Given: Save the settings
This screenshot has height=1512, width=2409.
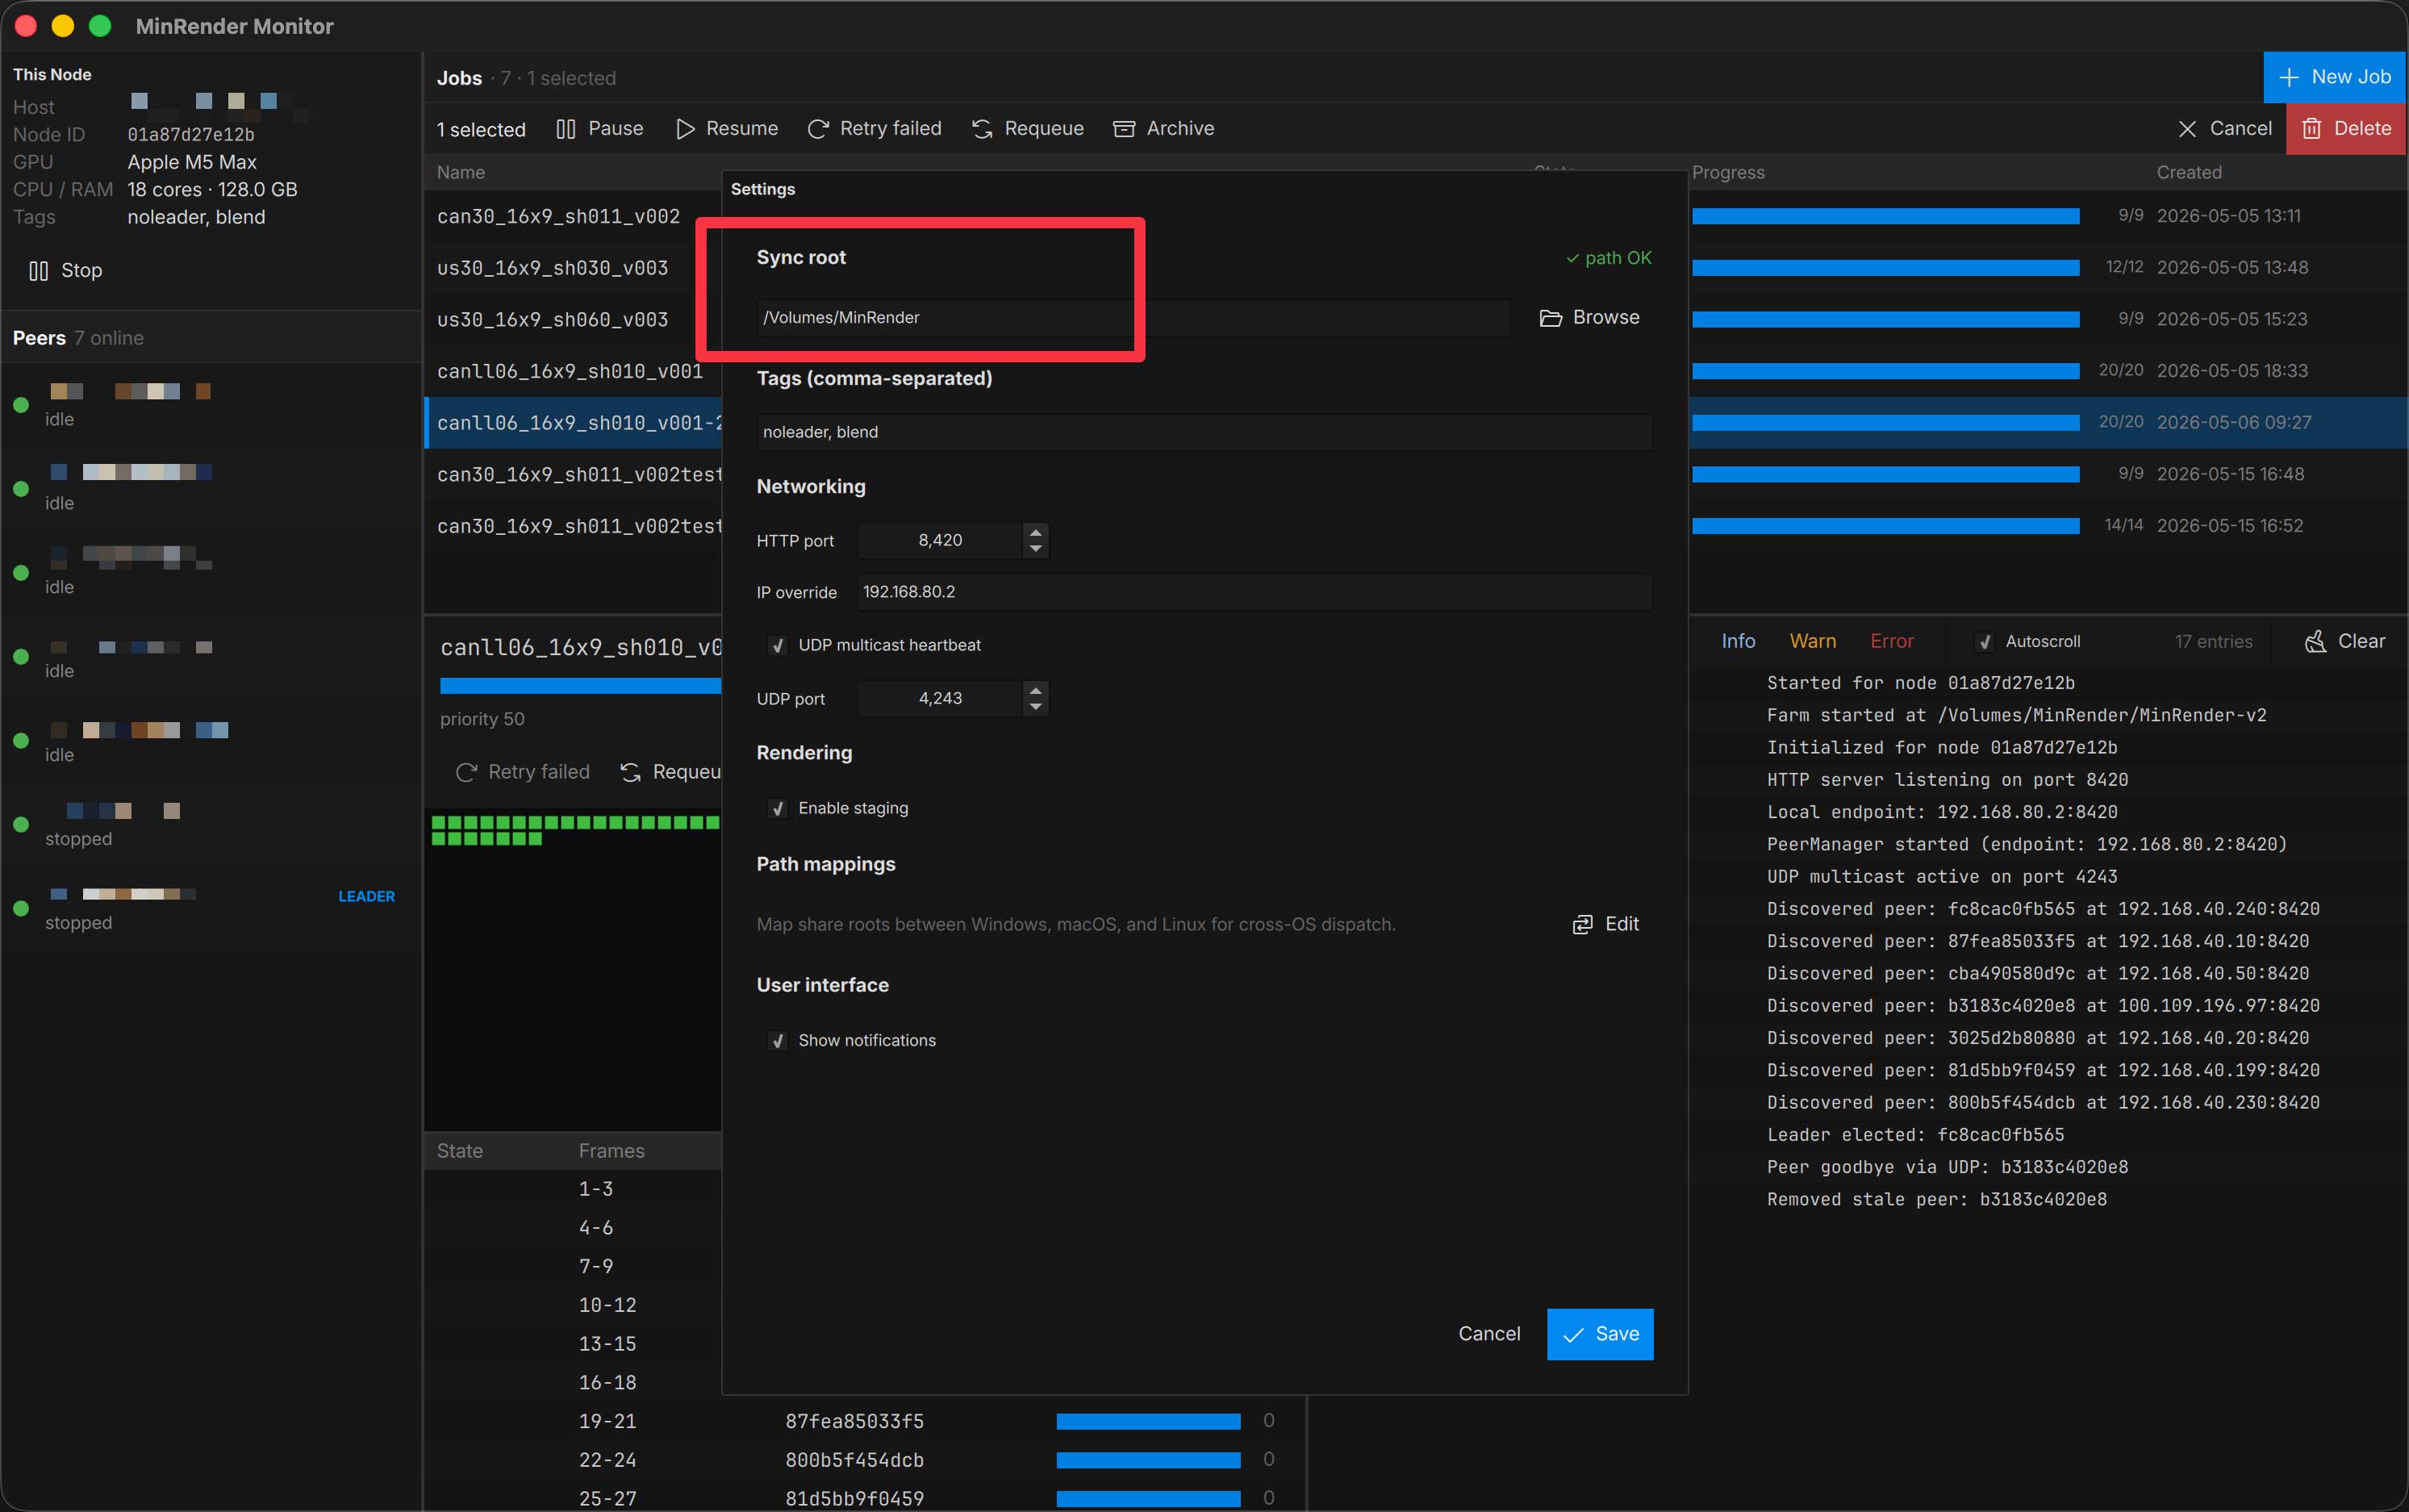Looking at the screenshot, I should coord(1600,1334).
